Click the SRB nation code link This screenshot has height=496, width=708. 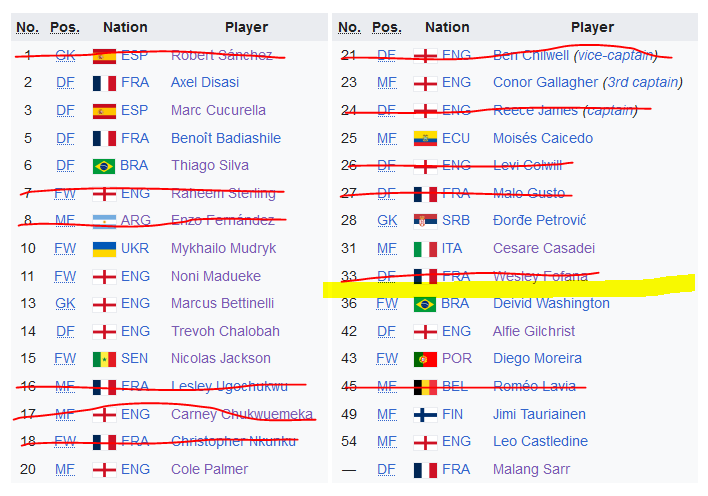(x=456, y=220)
